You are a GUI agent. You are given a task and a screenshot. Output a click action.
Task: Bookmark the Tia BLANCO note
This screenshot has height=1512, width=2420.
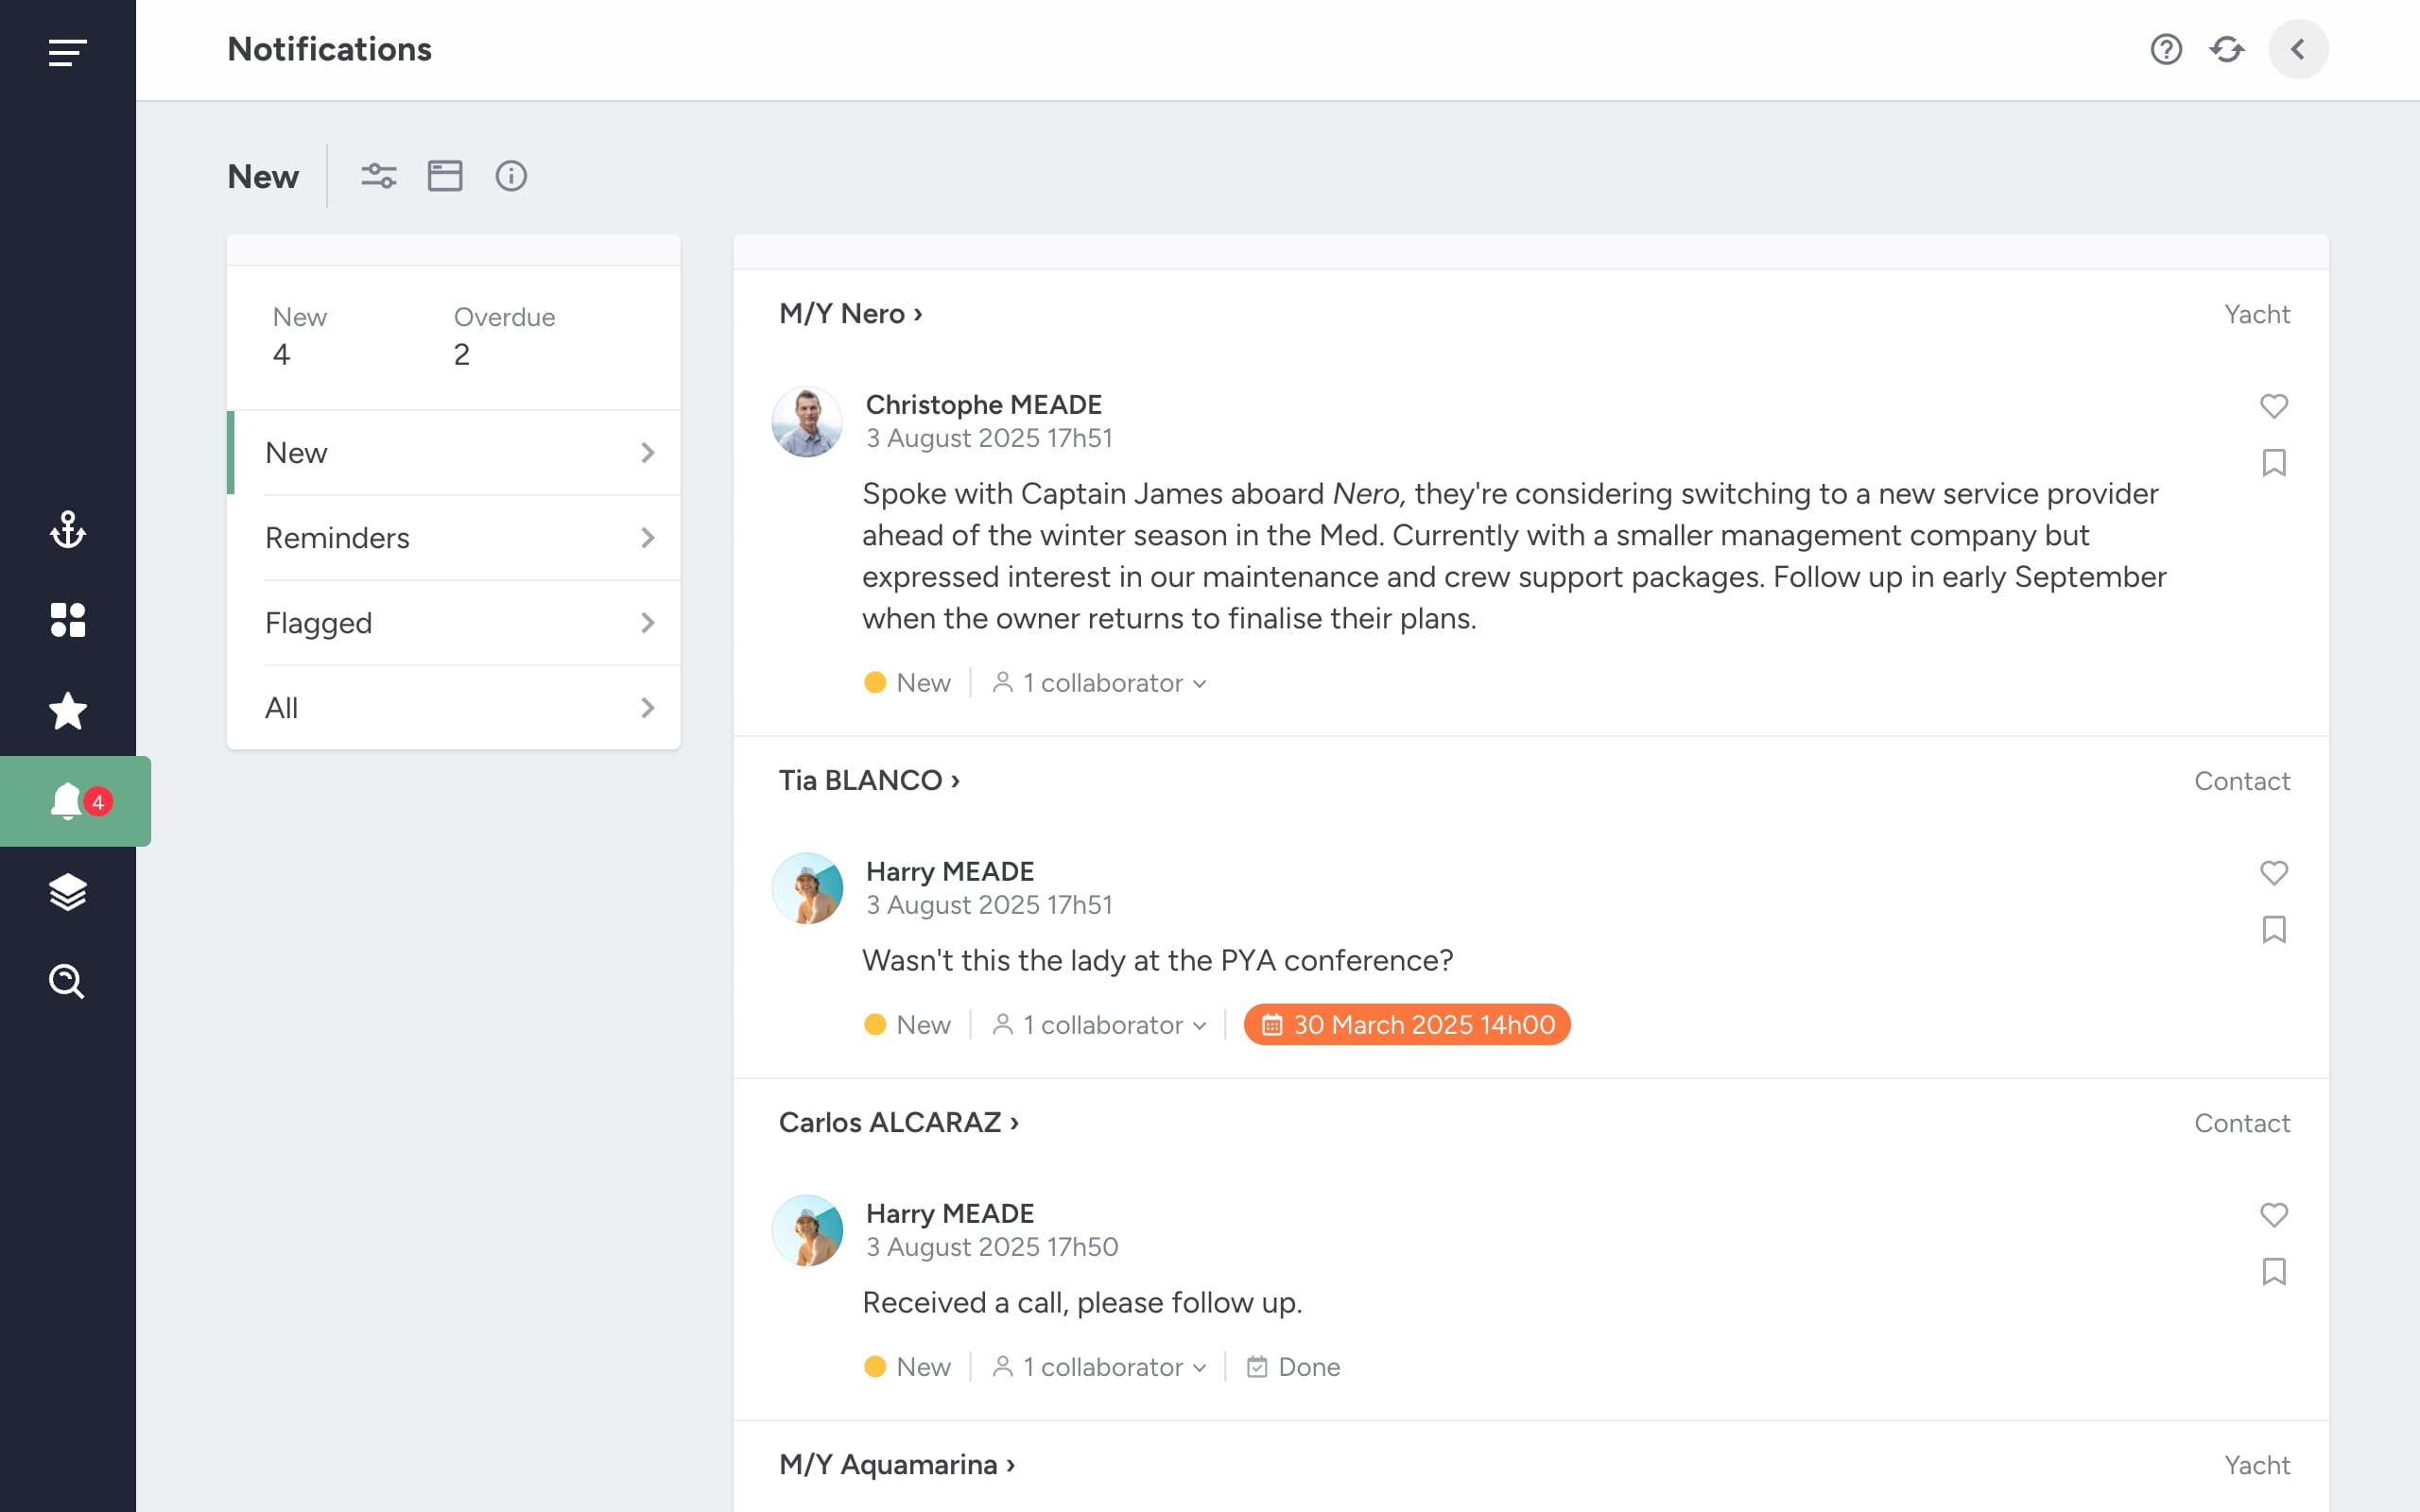[x=2274, y=930]
